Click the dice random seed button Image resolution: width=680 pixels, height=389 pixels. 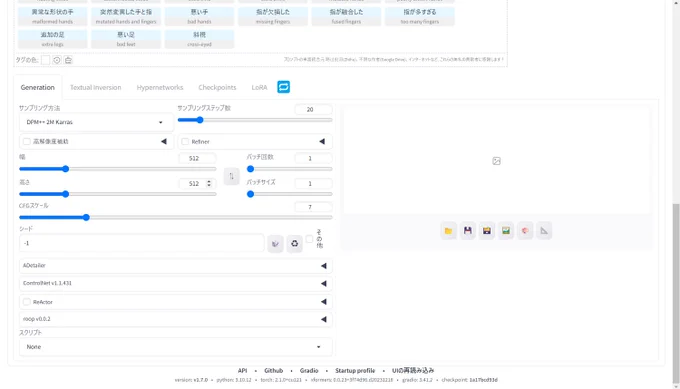click(275, 244)
